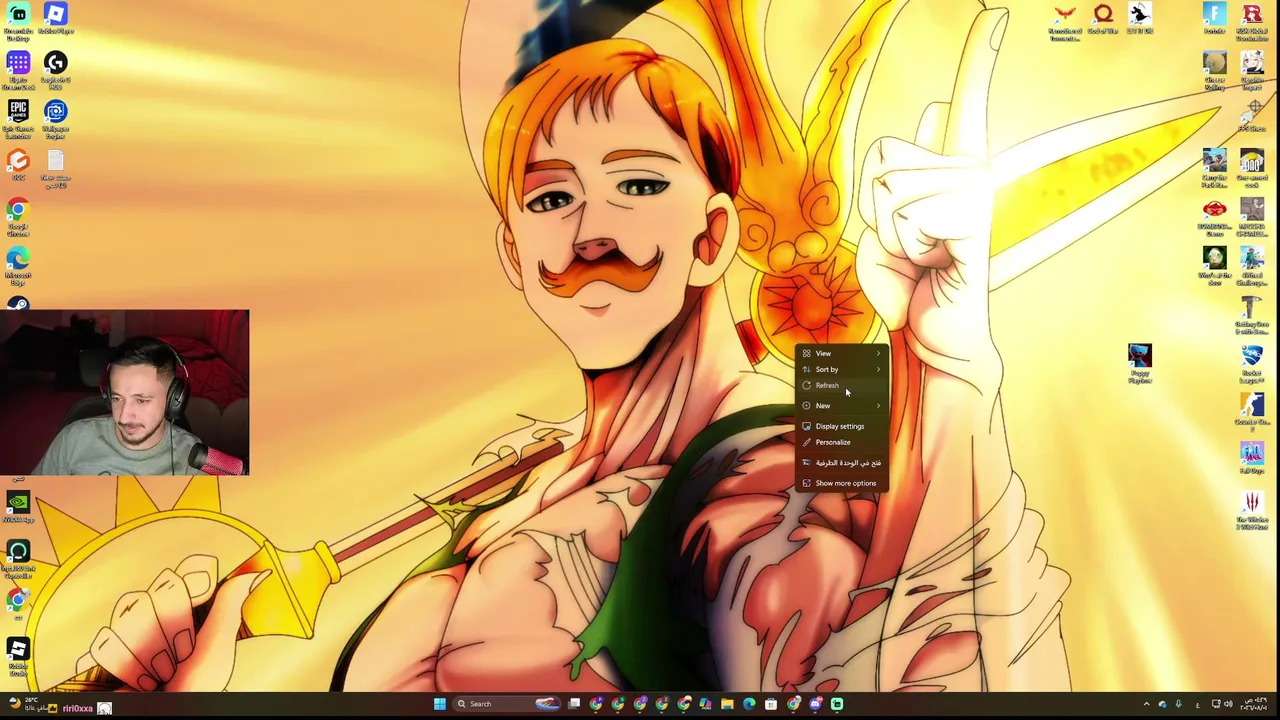Open the Wallpaper Engine shortcut
This screenshot has width=1280, height=720.
[x=55, y=118]
